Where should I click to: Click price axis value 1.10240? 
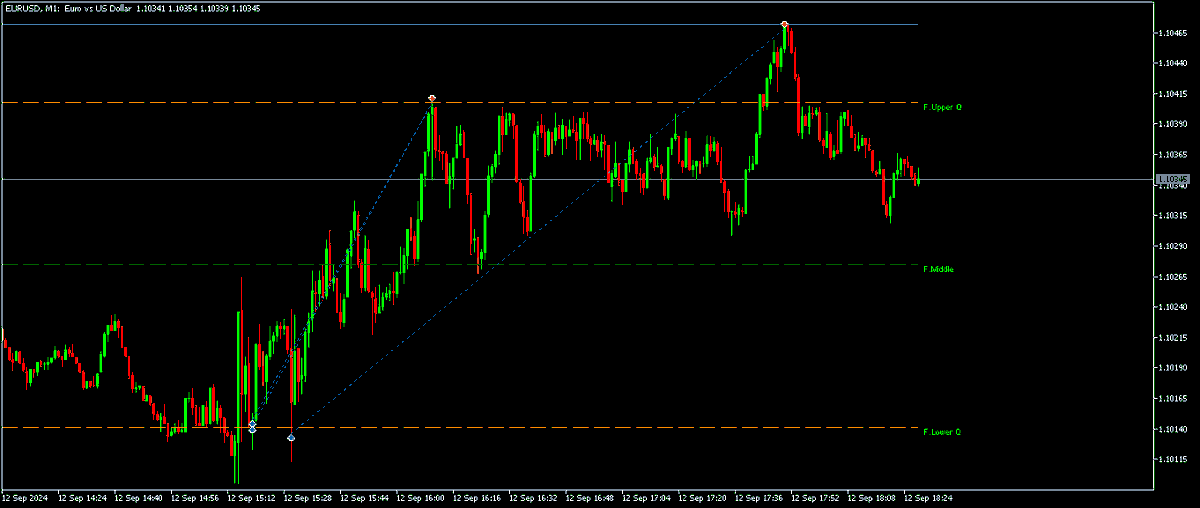[x=1173, y=307]
